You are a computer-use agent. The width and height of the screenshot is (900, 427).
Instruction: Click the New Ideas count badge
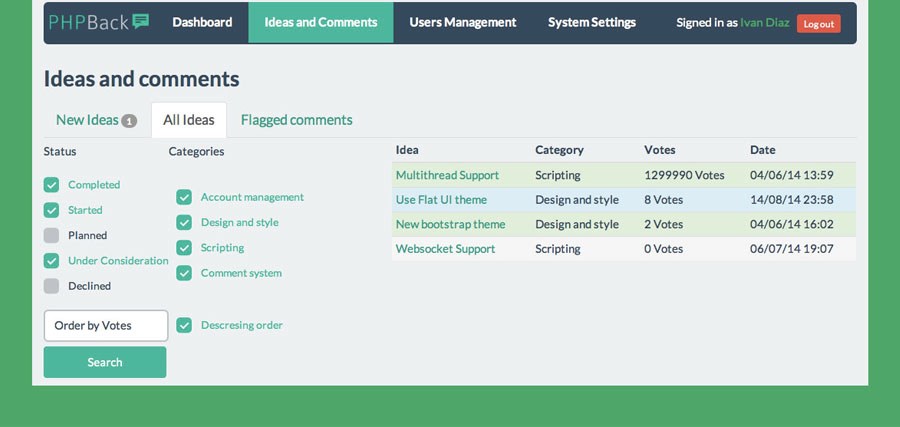(129, 121)
